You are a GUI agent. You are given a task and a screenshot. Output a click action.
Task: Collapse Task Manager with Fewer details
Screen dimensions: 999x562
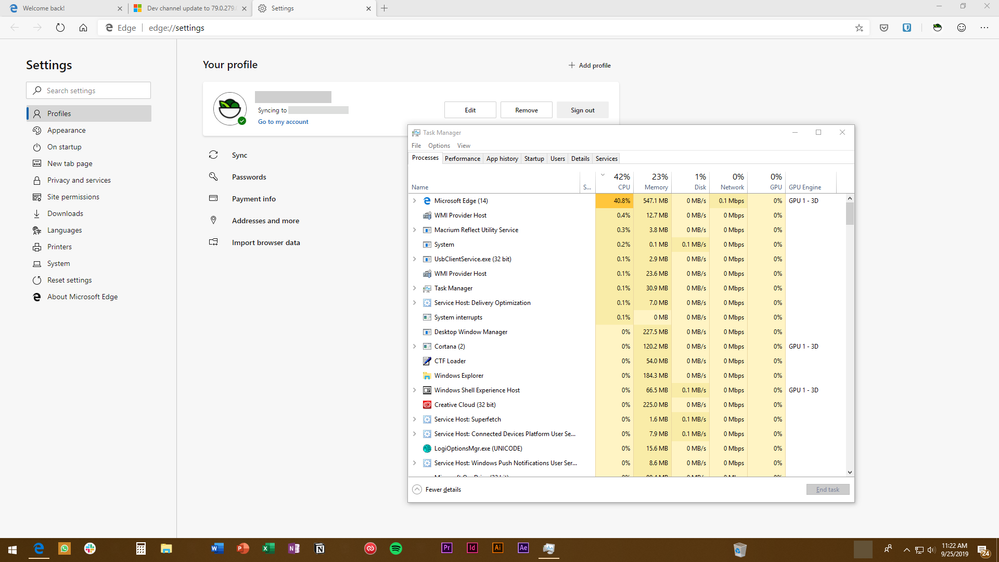(436, 489)
